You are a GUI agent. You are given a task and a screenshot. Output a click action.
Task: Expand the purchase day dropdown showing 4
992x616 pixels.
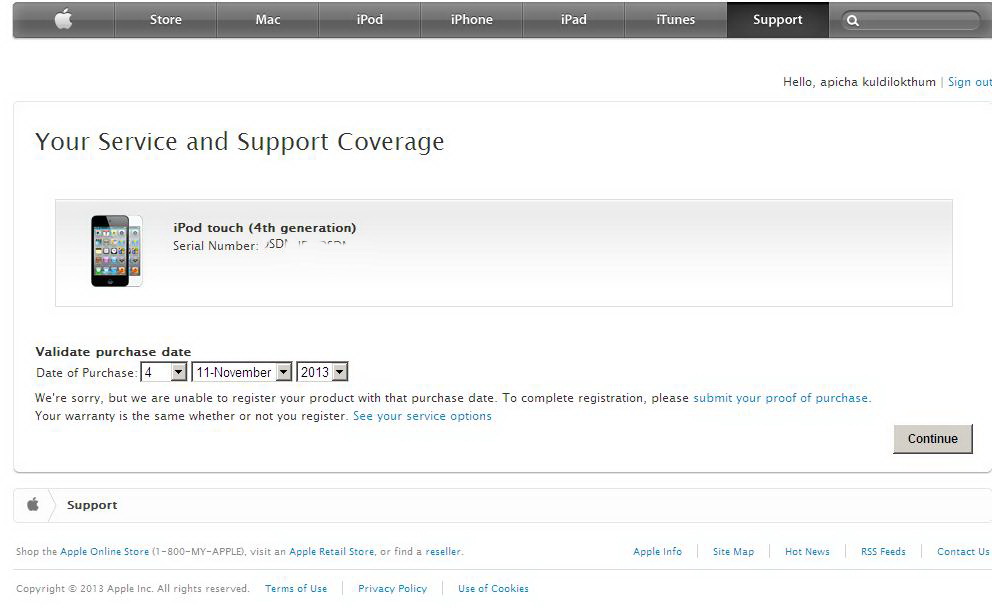click(164, 372)
